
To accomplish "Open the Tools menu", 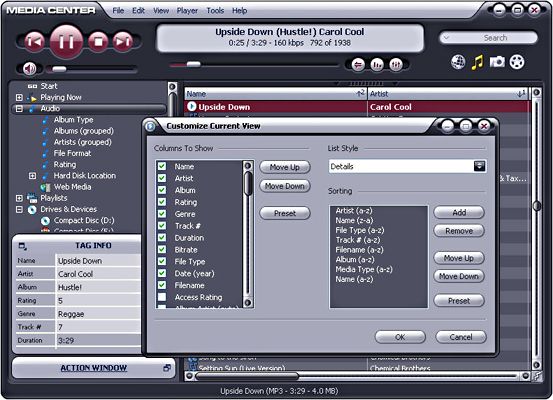I will pos(215,11).
